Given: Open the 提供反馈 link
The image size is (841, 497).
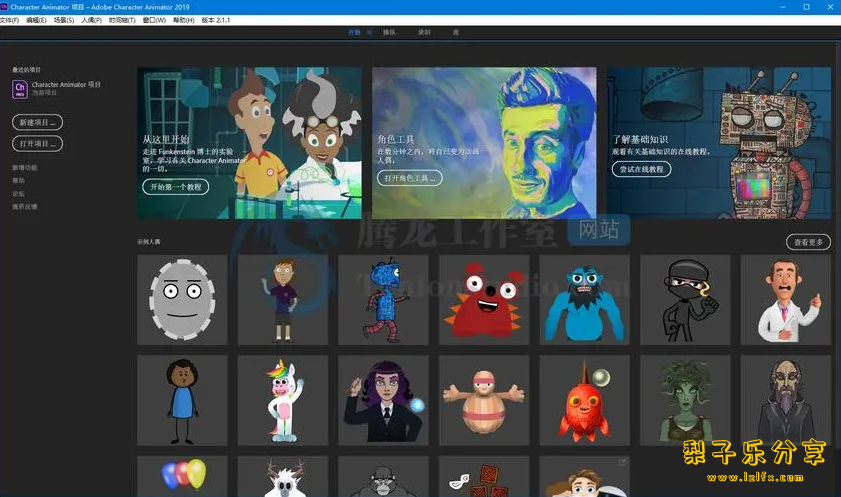Looking at the screenshot, I should coord(25,206).
